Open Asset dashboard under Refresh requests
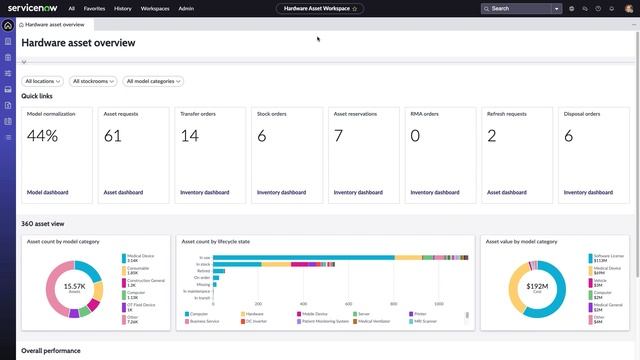The height and width of the screenshot is (360, 640). (507, 192)
